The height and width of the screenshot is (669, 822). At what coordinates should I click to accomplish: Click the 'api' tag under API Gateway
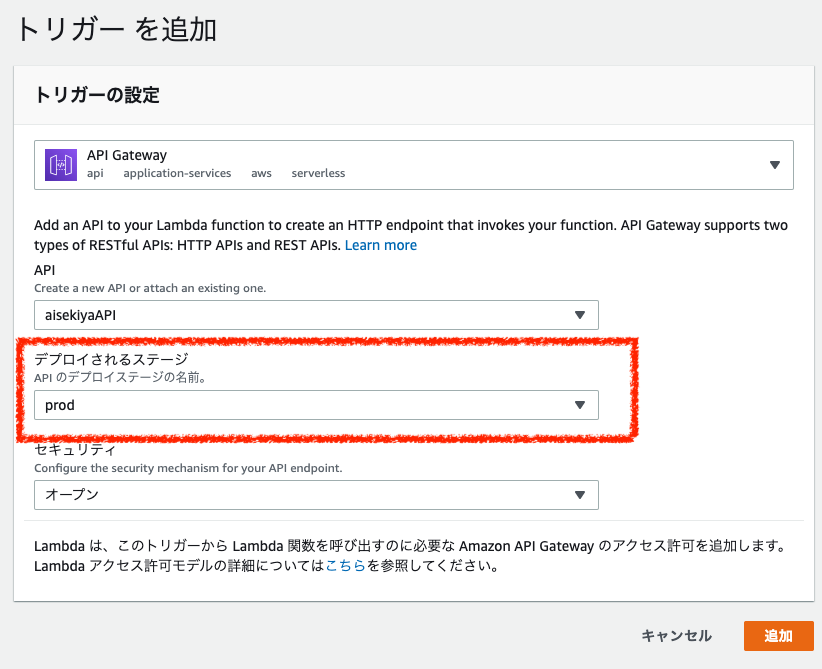tap(95, 174)
